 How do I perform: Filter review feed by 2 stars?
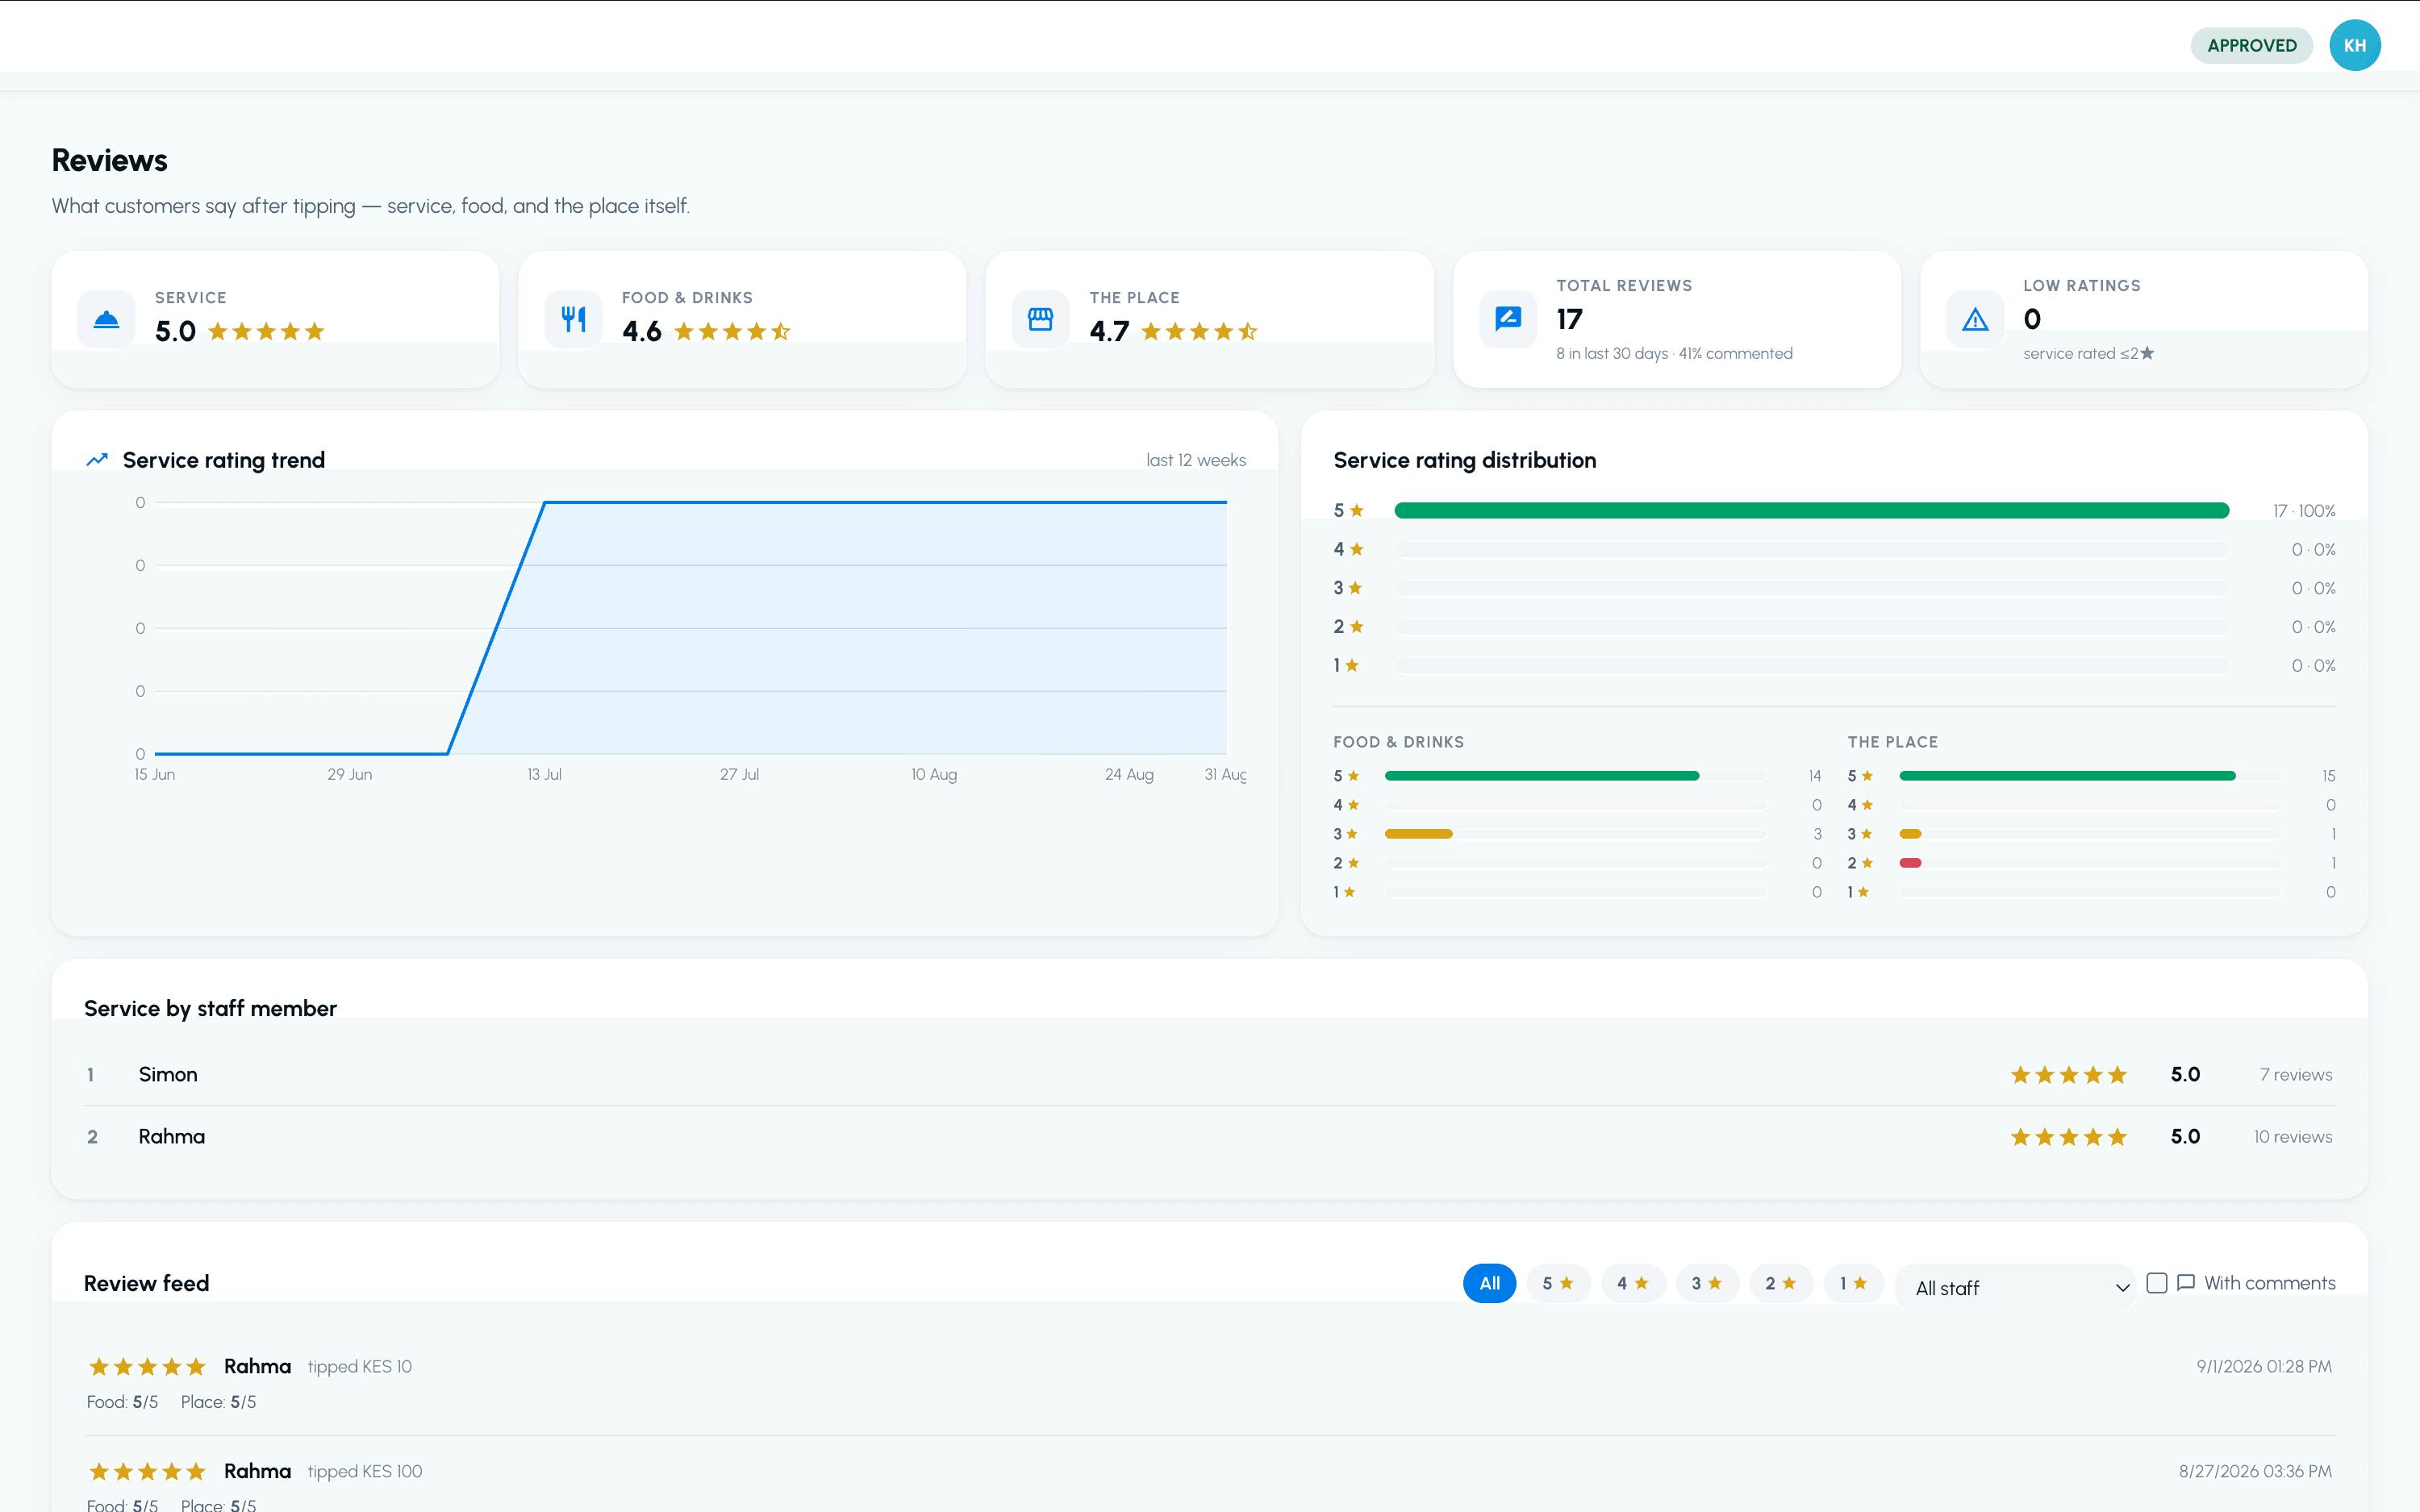point(1781,1283)
